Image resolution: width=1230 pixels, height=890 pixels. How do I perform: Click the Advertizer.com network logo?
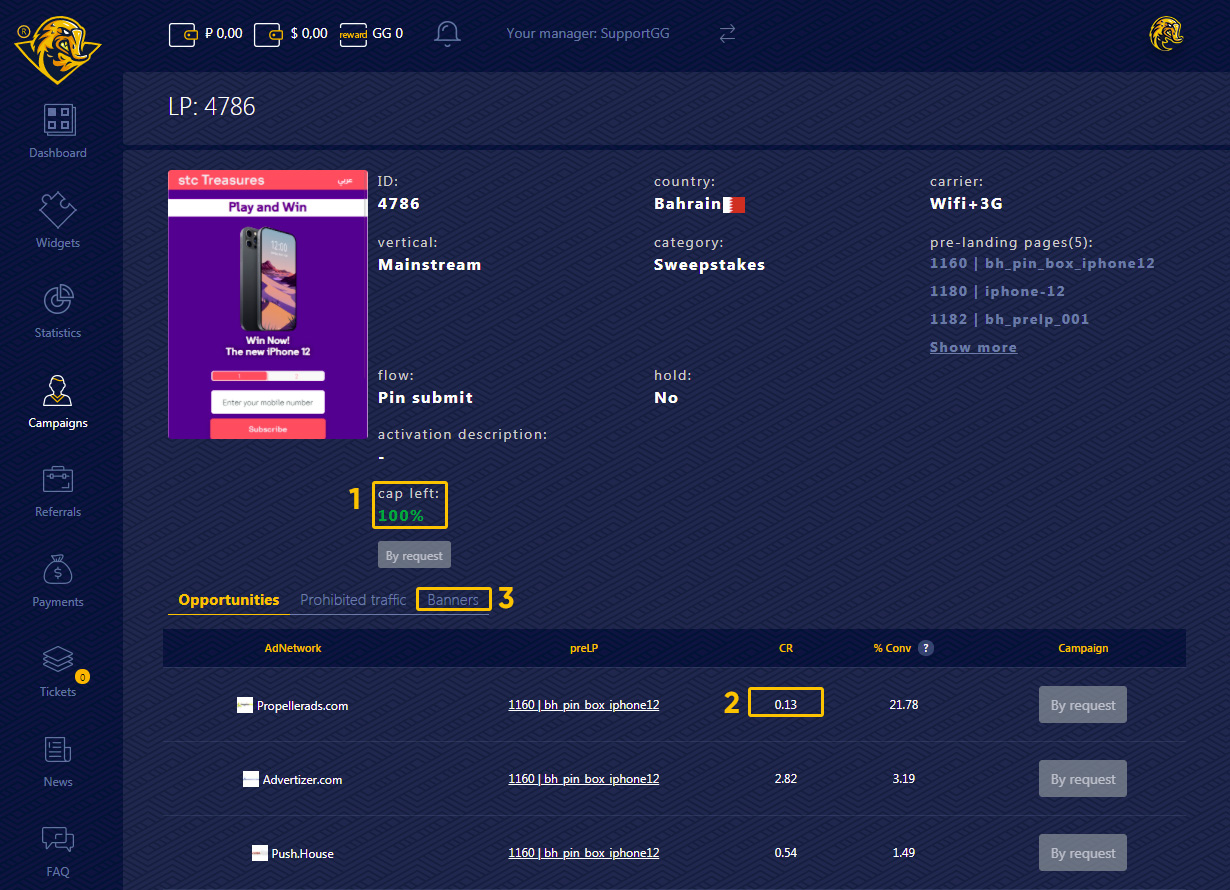pyautogui.click(x=251, y=779)
